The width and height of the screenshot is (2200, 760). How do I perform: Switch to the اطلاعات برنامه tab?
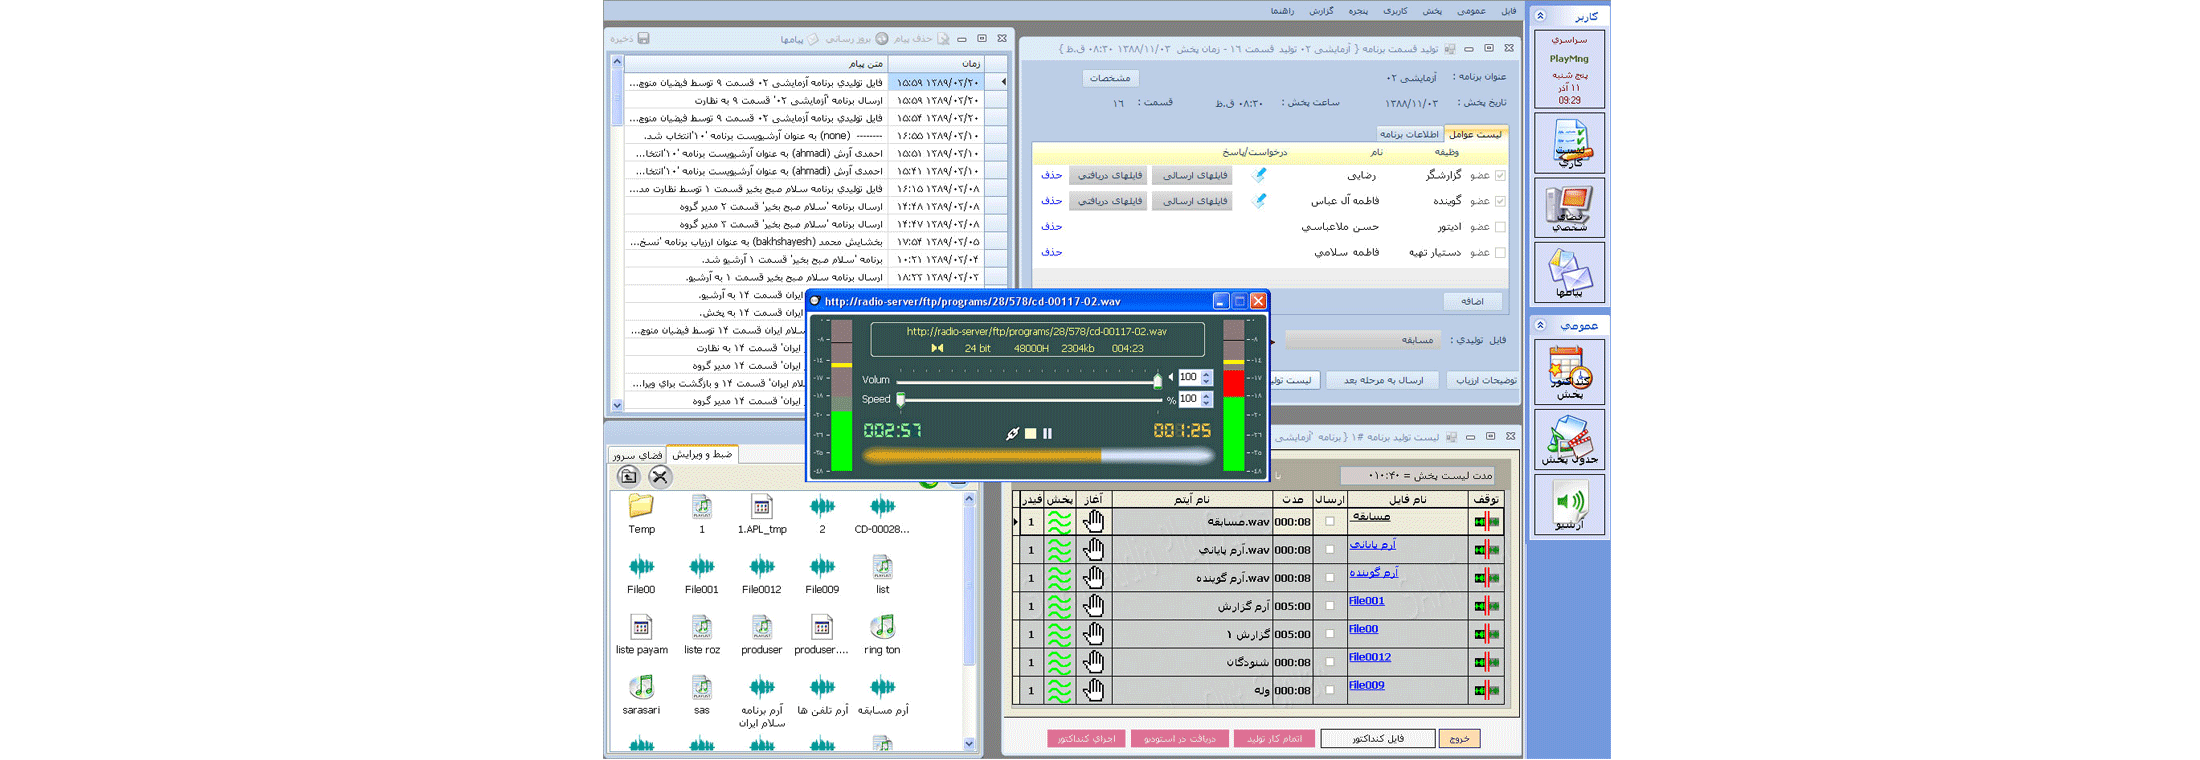(x=1408, y=134)
